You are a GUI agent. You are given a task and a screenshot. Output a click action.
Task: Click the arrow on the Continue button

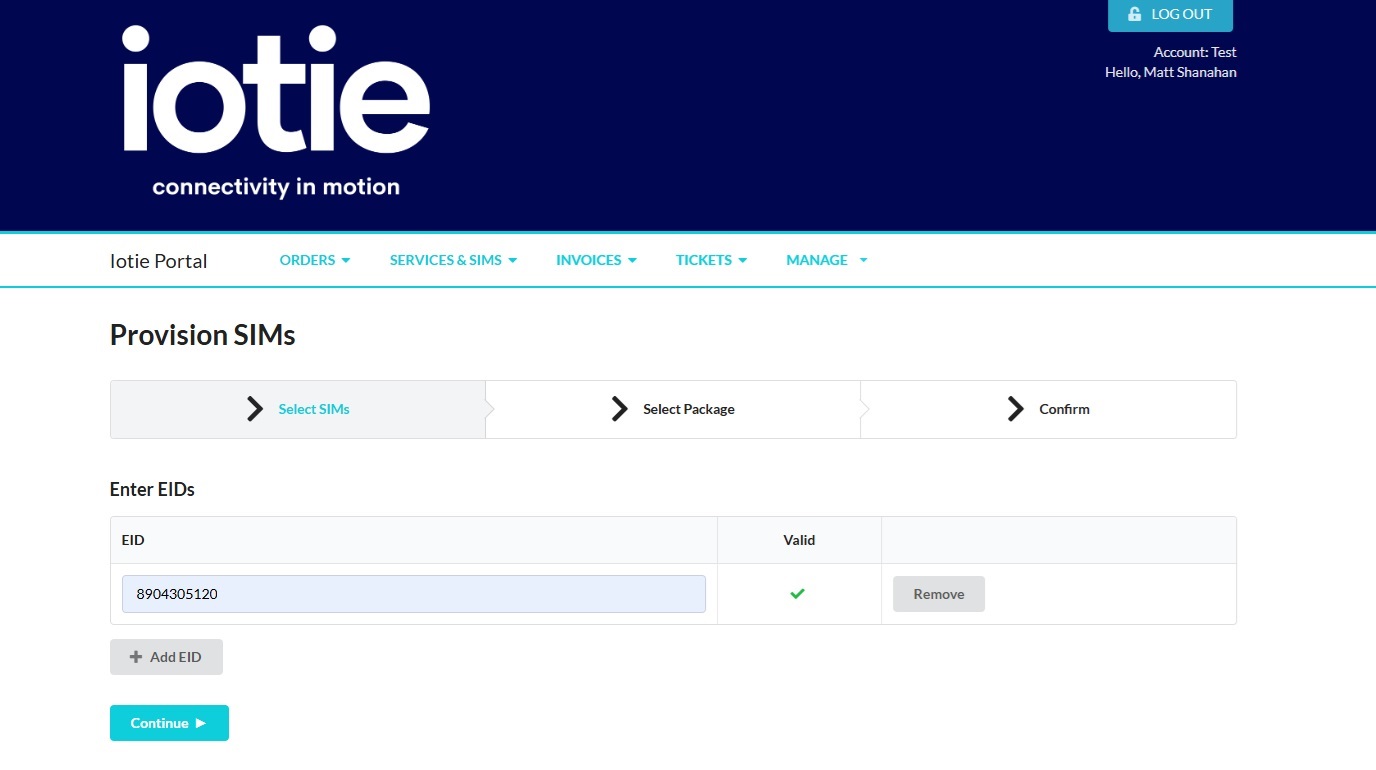pyautogui.click(x=201, y=723)
